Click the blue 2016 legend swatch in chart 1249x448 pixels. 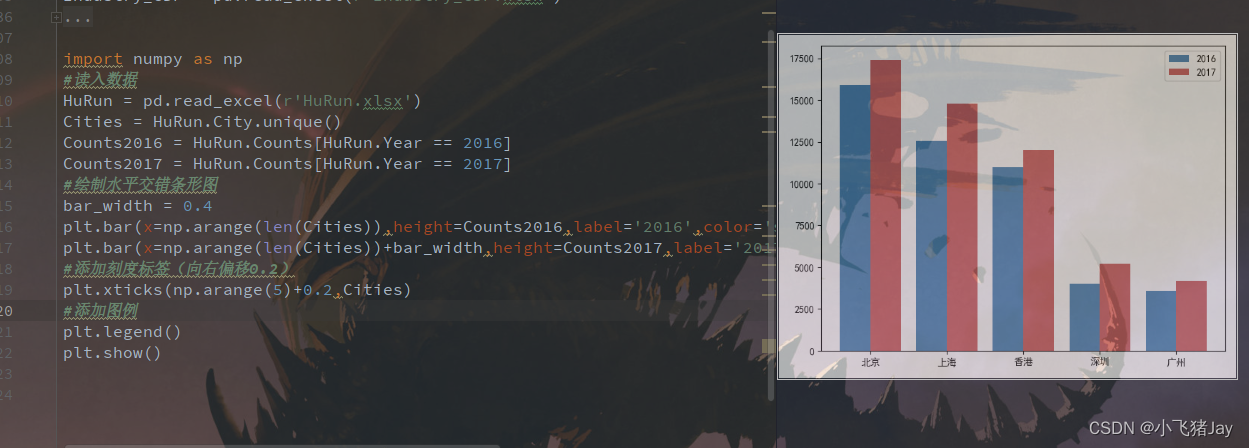coord(1179,59)
